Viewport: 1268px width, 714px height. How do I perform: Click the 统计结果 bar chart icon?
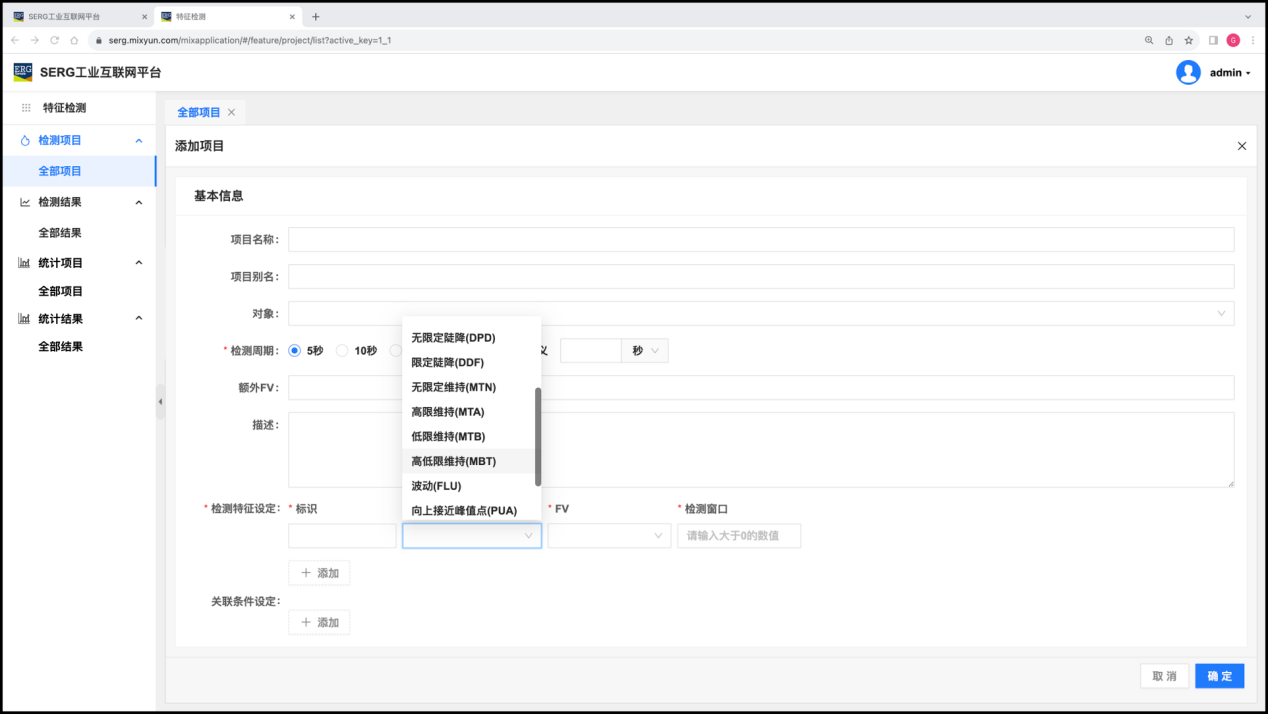click(25, 319)
